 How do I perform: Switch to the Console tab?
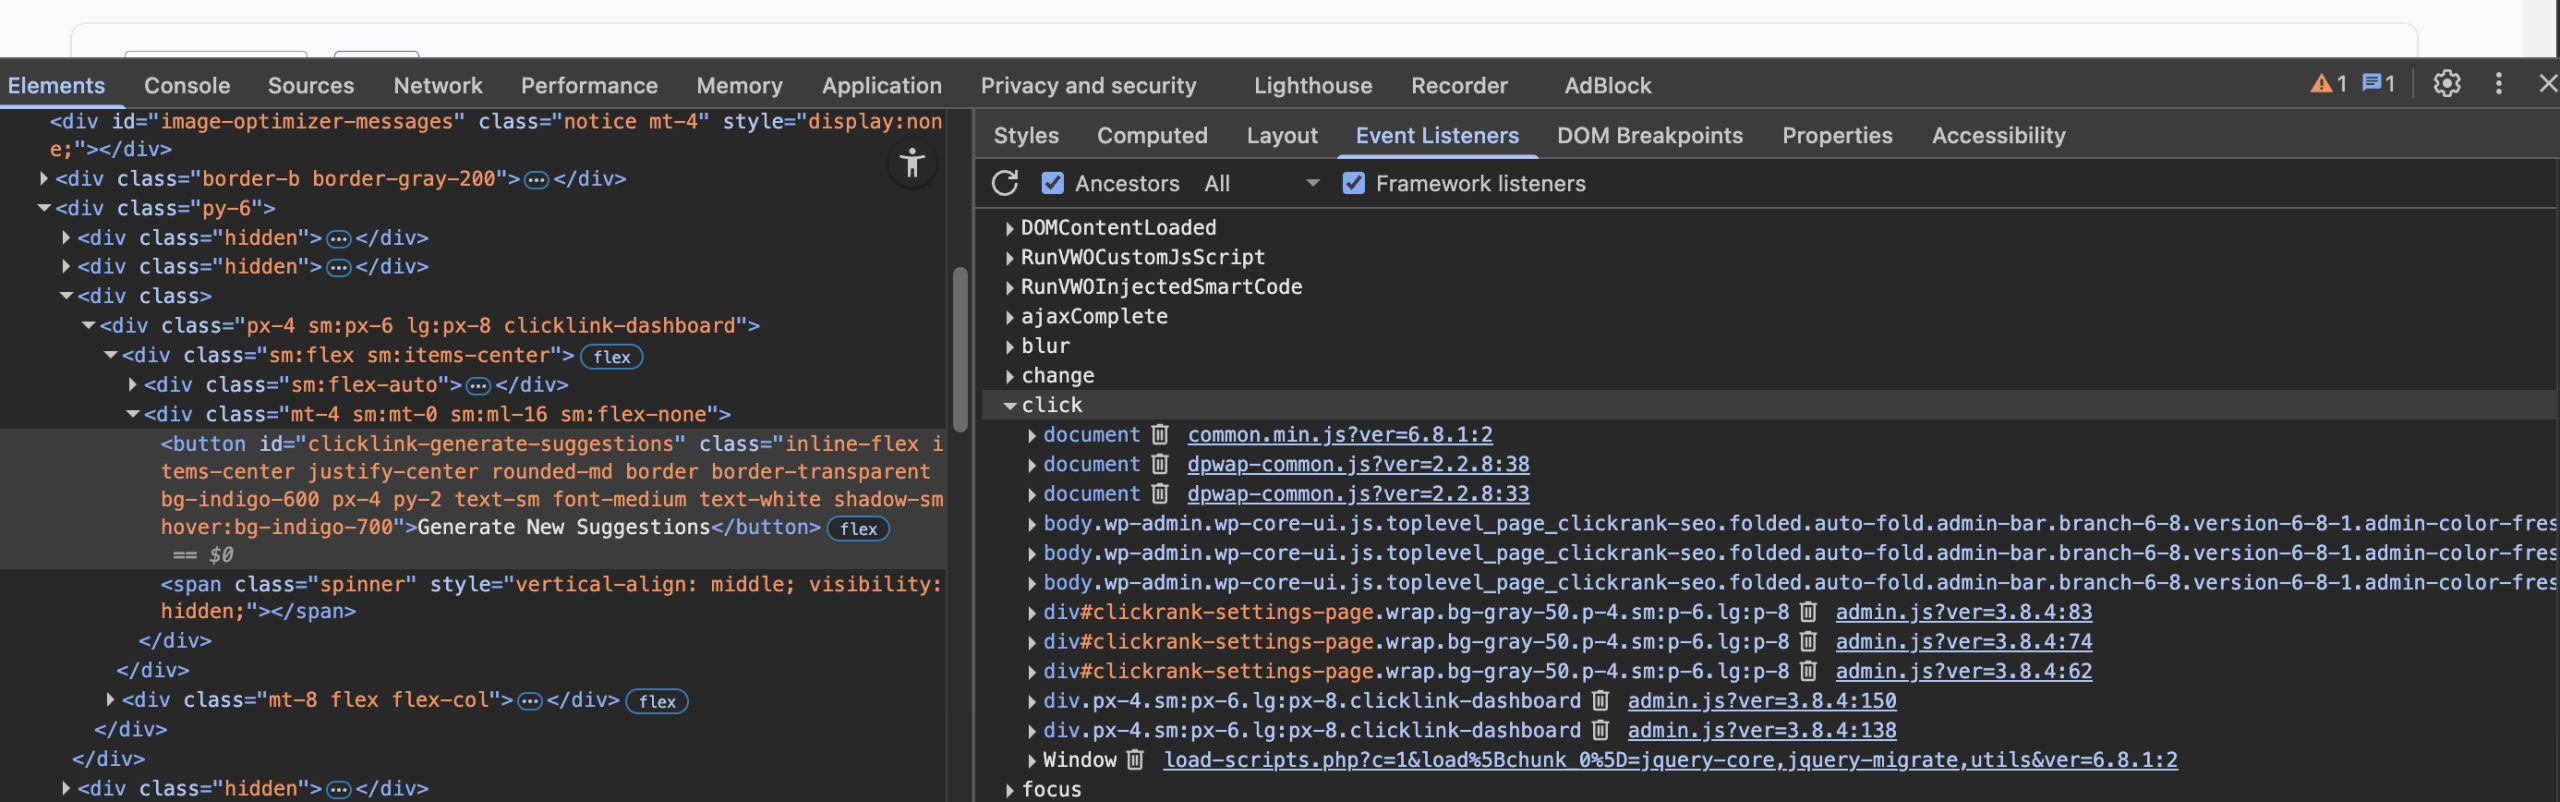point(187,86)
